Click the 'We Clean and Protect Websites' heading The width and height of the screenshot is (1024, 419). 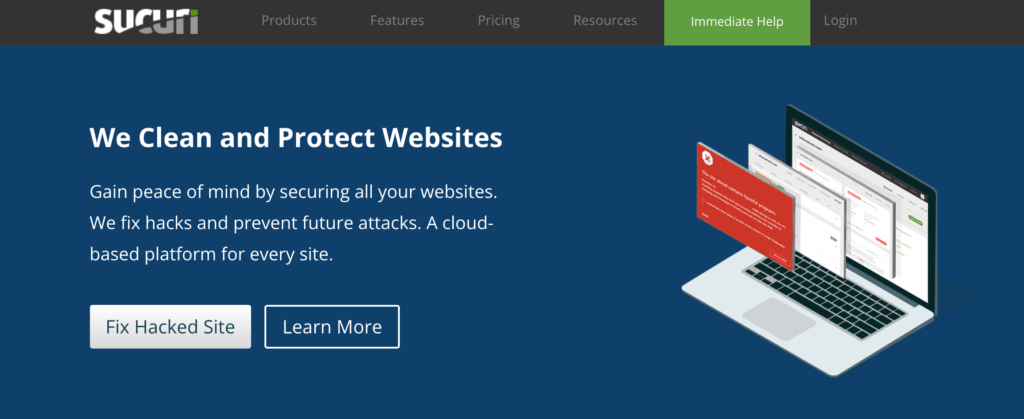coord(296,138)
